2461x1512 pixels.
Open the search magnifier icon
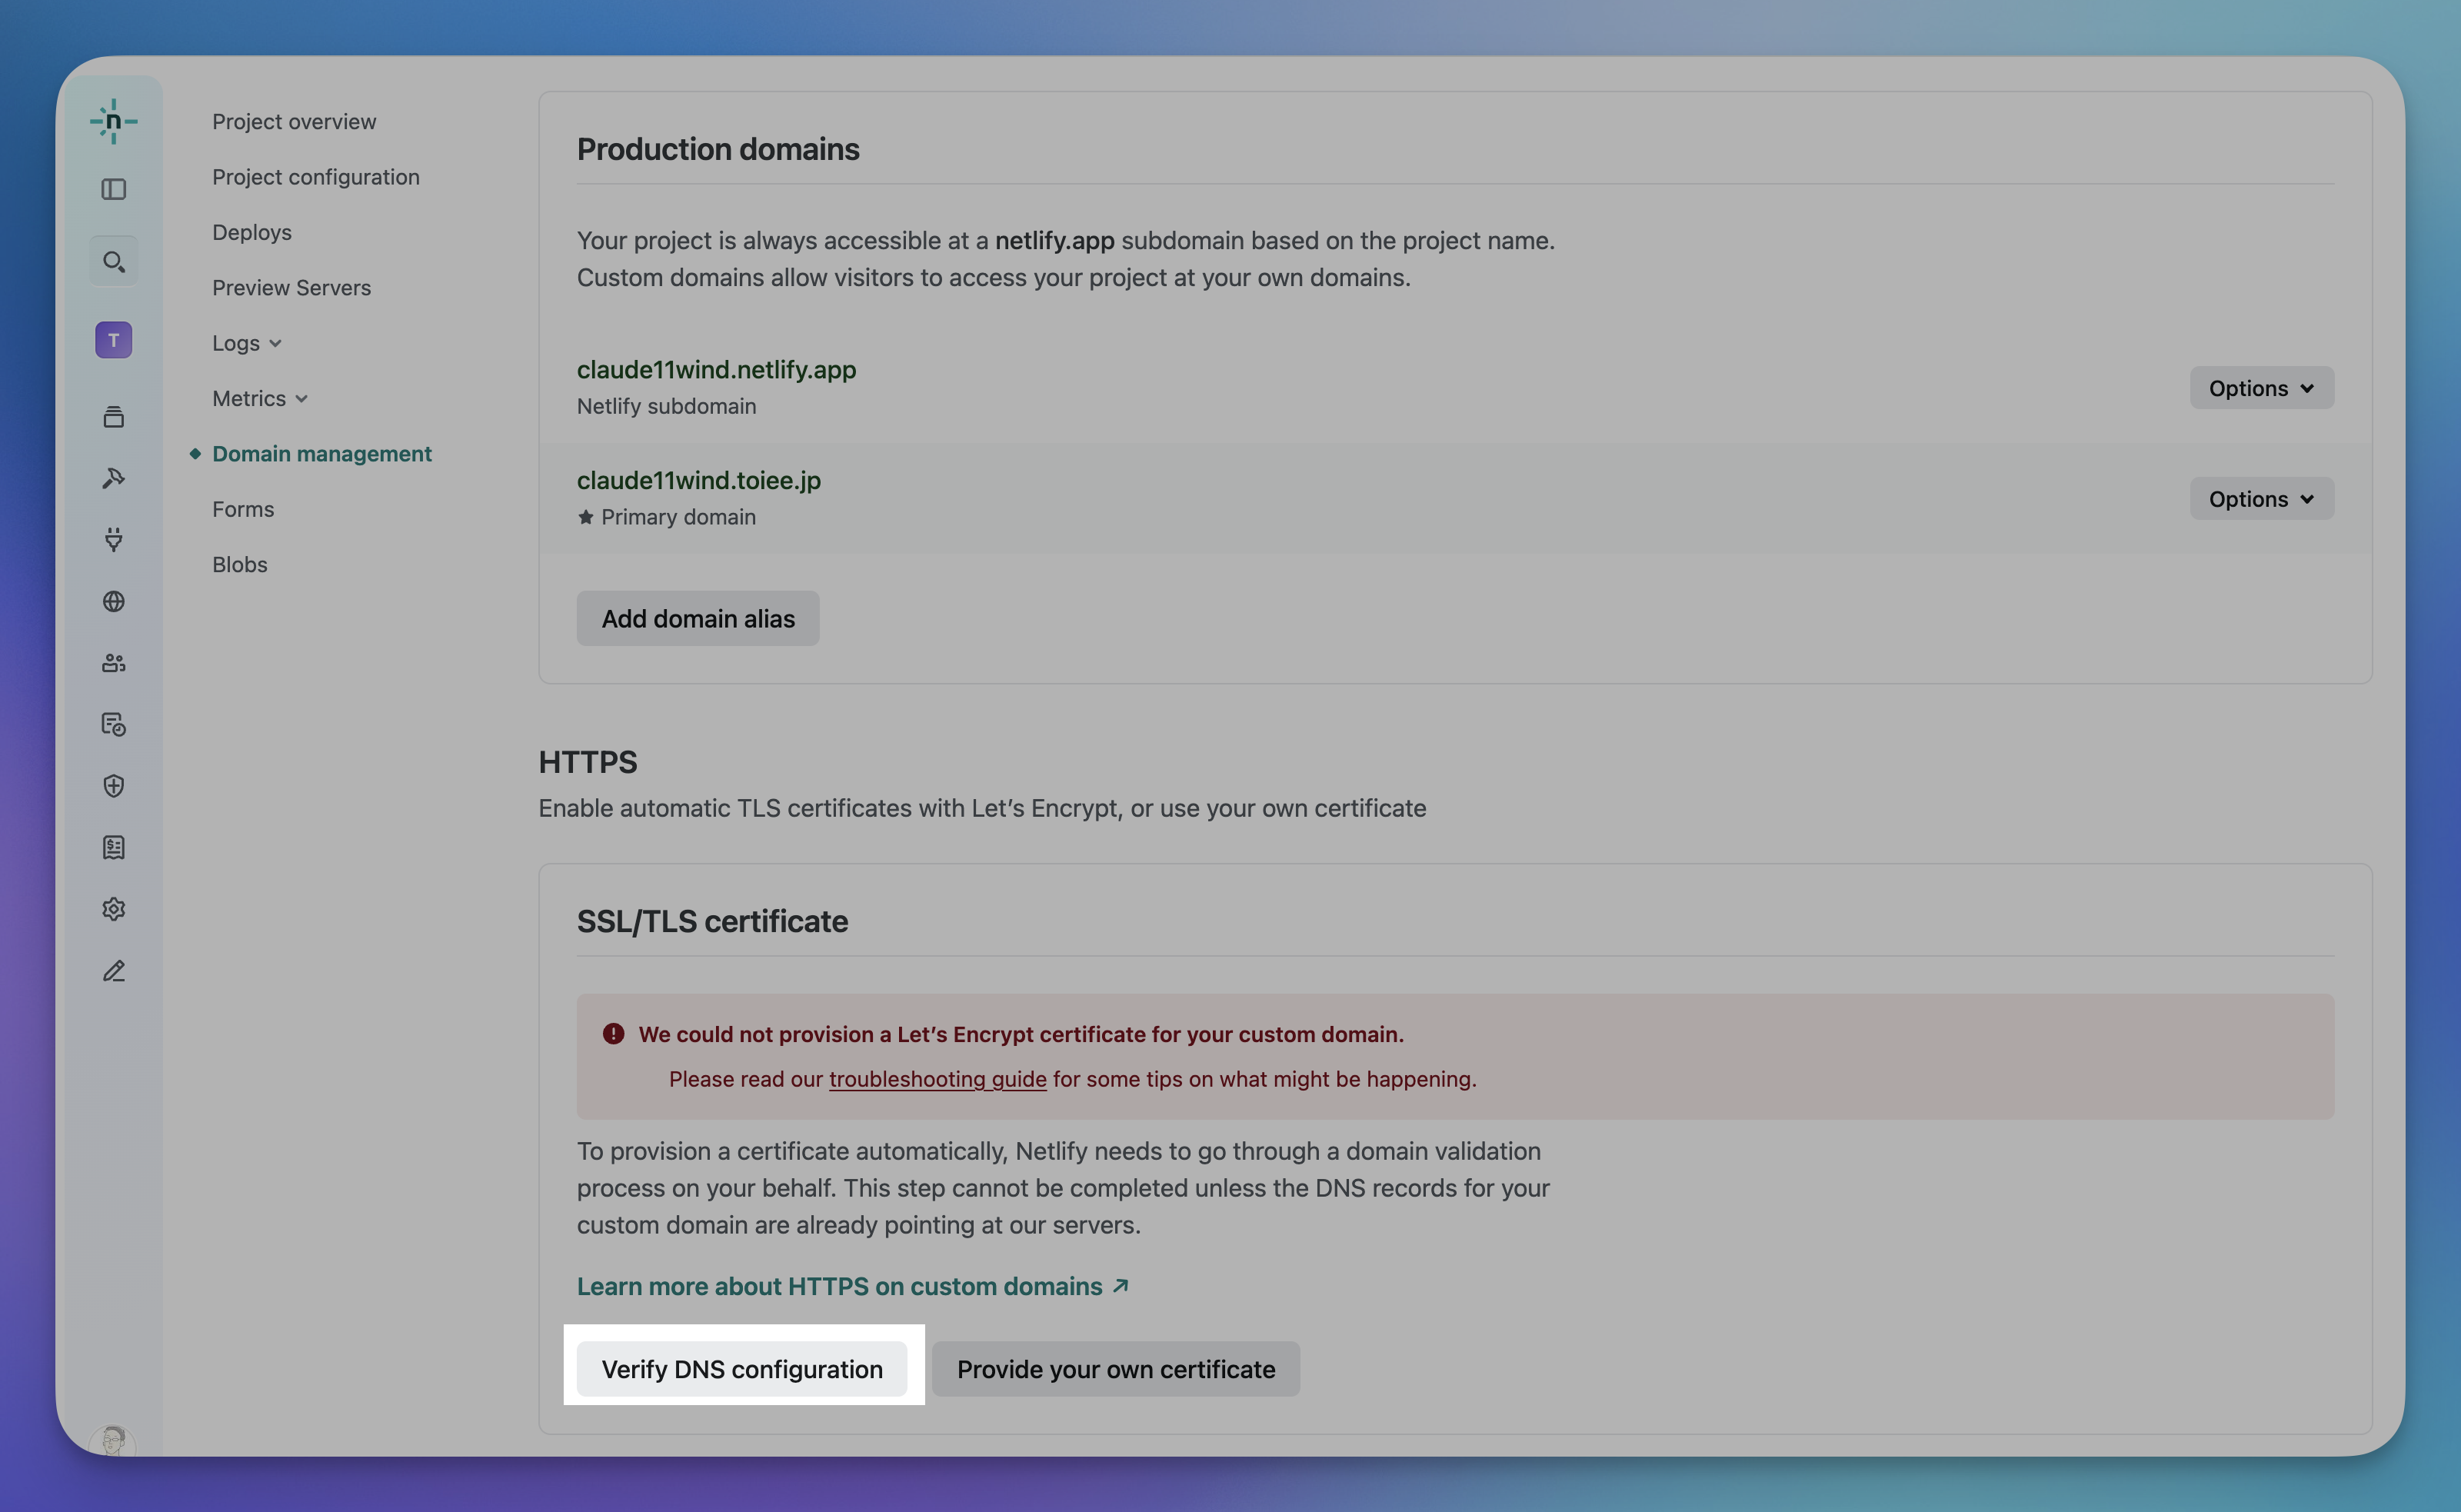113,262
